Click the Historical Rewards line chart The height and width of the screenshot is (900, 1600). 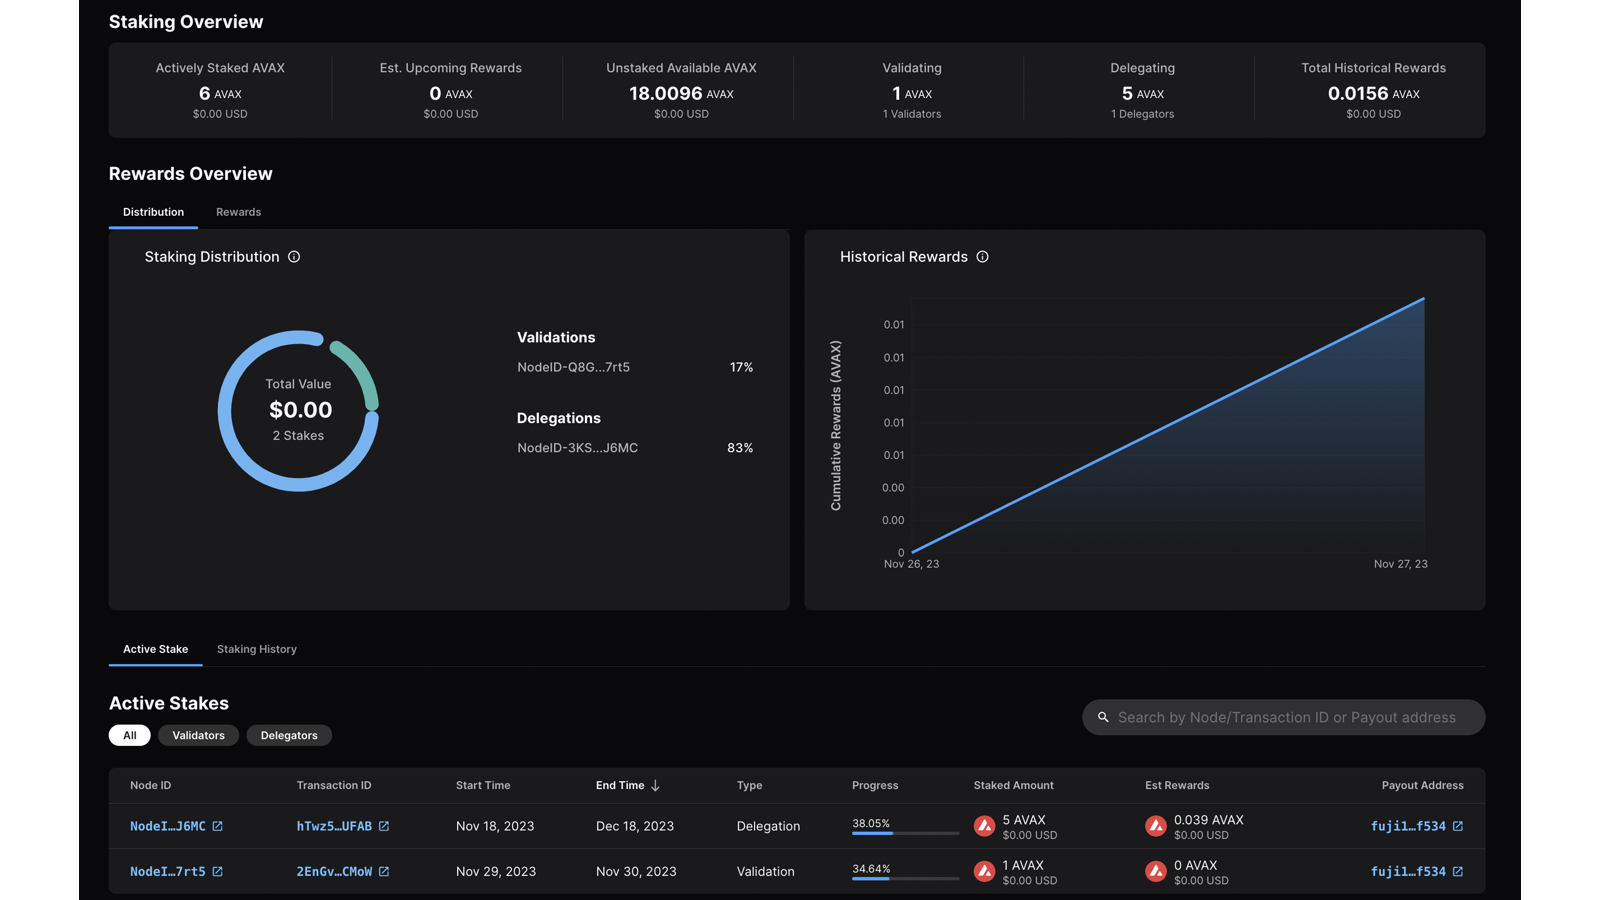point(1168,425)
